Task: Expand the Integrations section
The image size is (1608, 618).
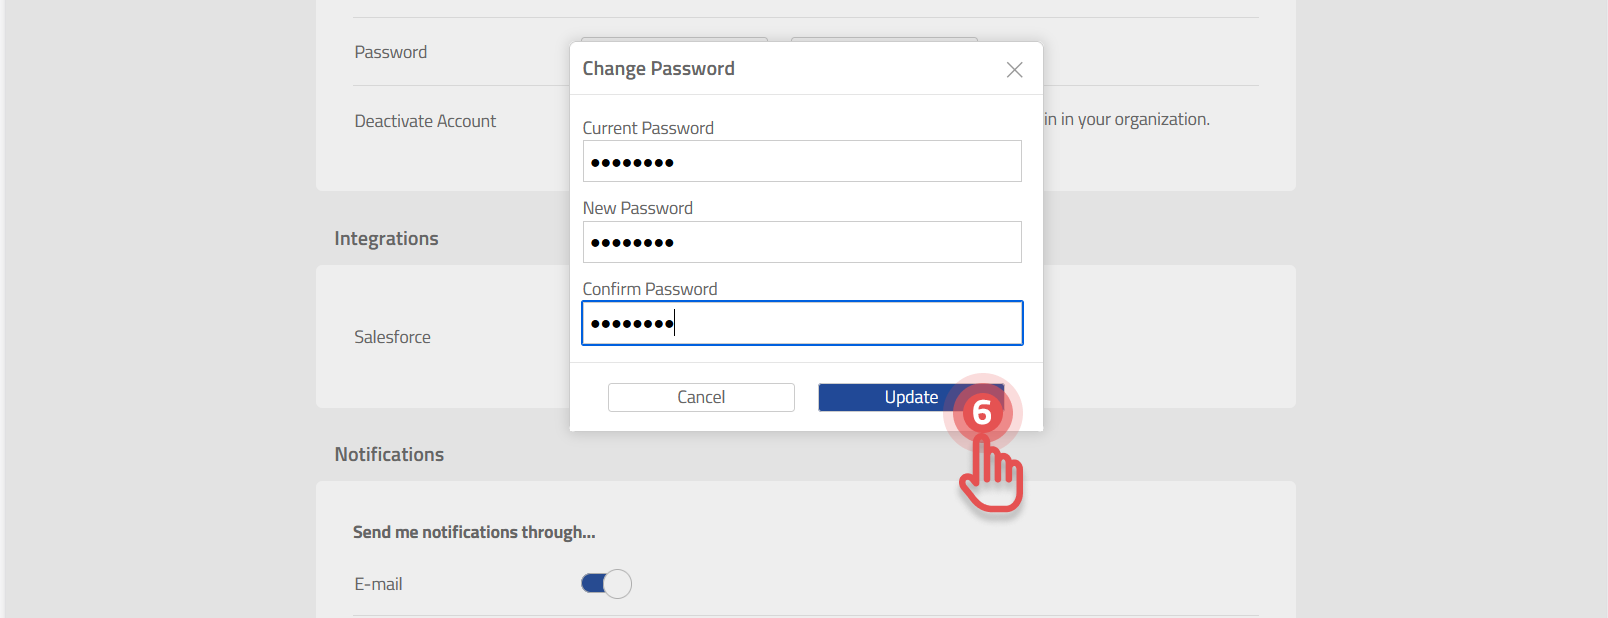Action: click(x=386, y=238)
